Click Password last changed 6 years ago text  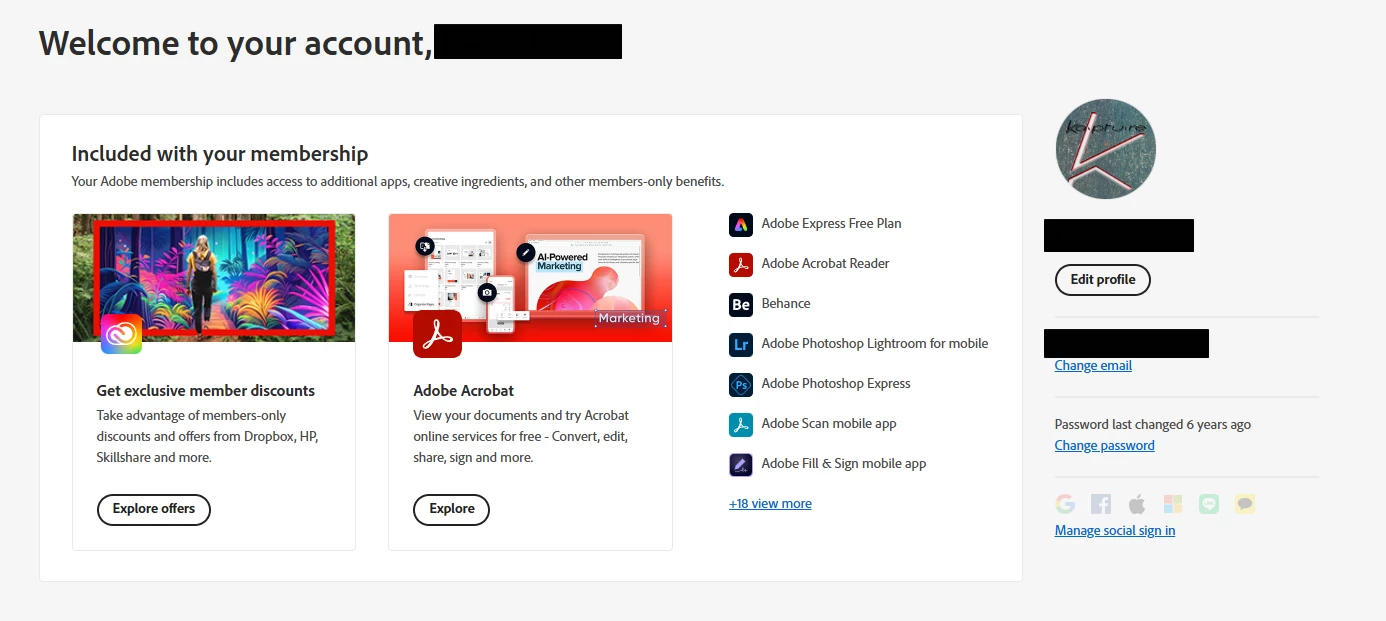(x=1153, y=425)
